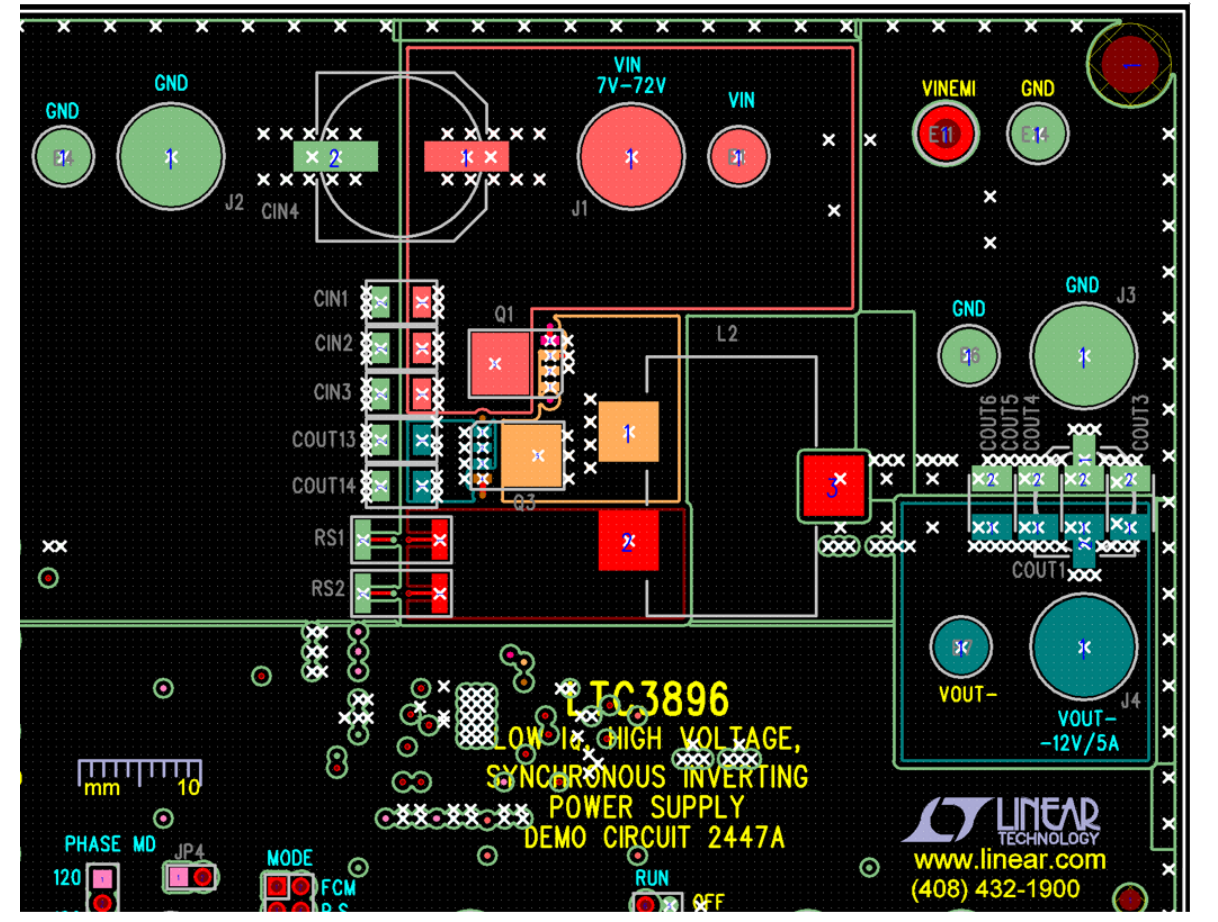Image resolution: width=1218 pixels, height=922 pixels.
Task: Click the 'COUT13' designator
Action: 324,439
